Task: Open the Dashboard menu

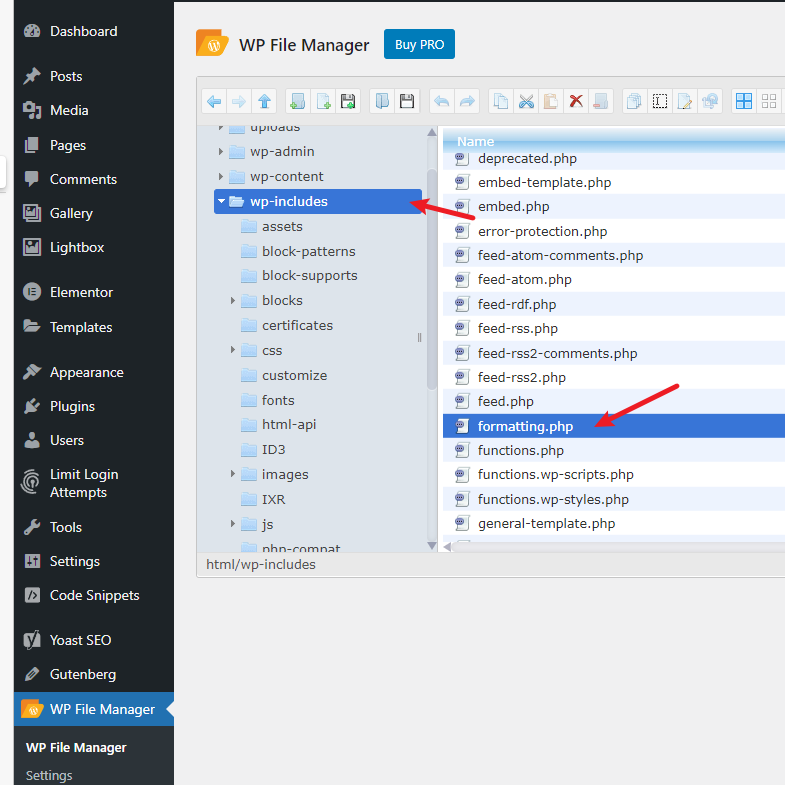Action: click(94, 31)
